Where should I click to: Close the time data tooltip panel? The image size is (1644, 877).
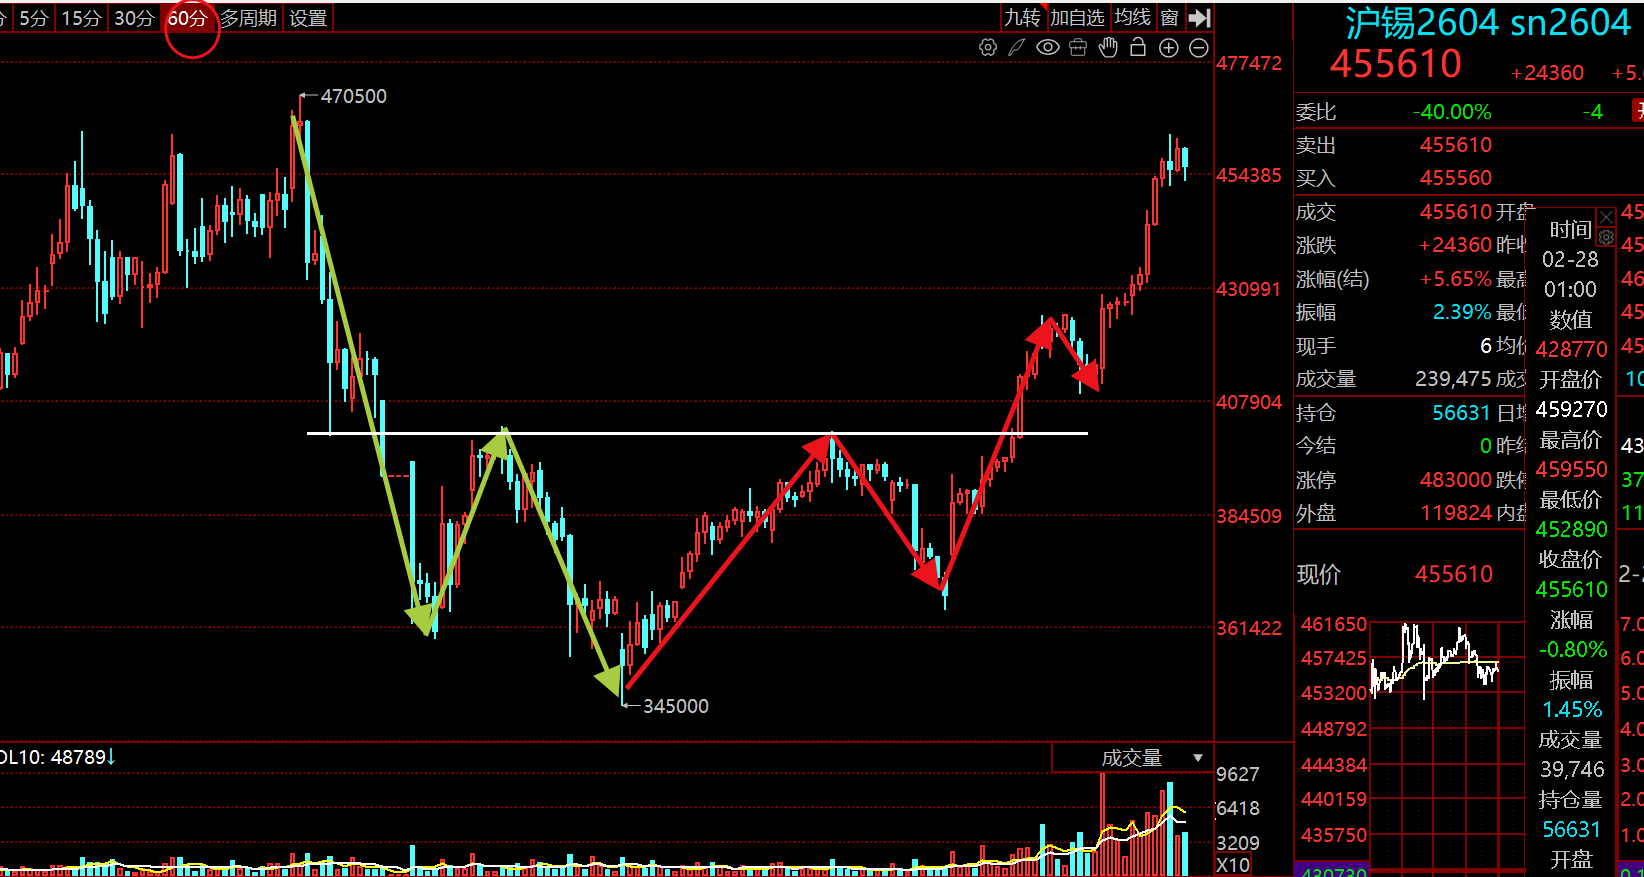click(x=1606, y=217)
